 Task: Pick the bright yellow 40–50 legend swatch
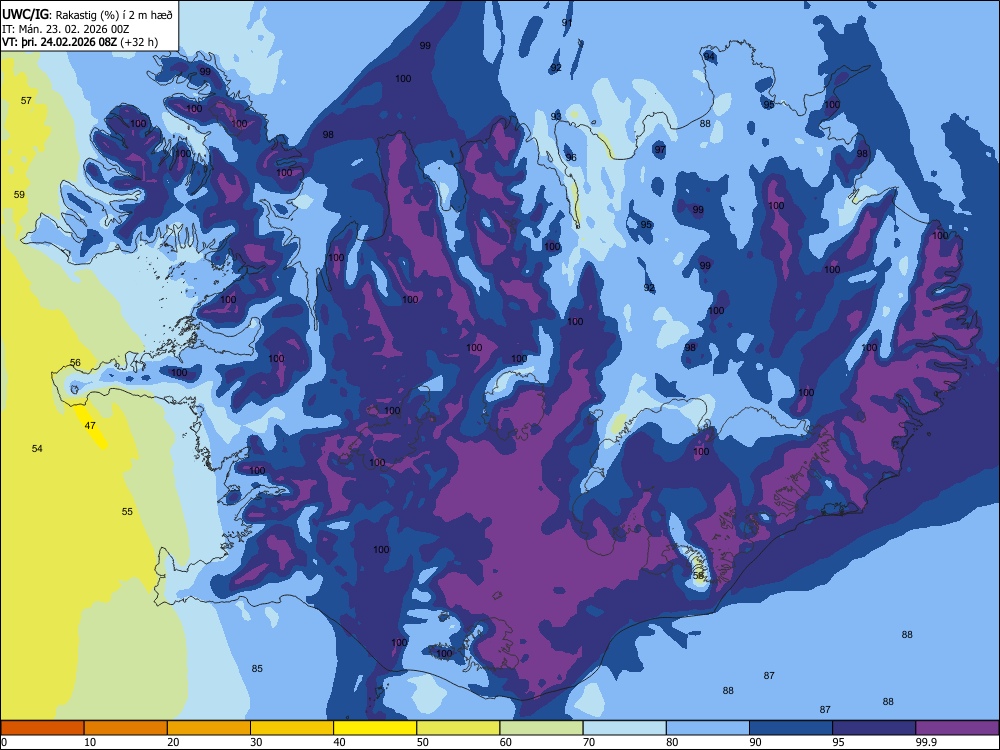(375, 728)
